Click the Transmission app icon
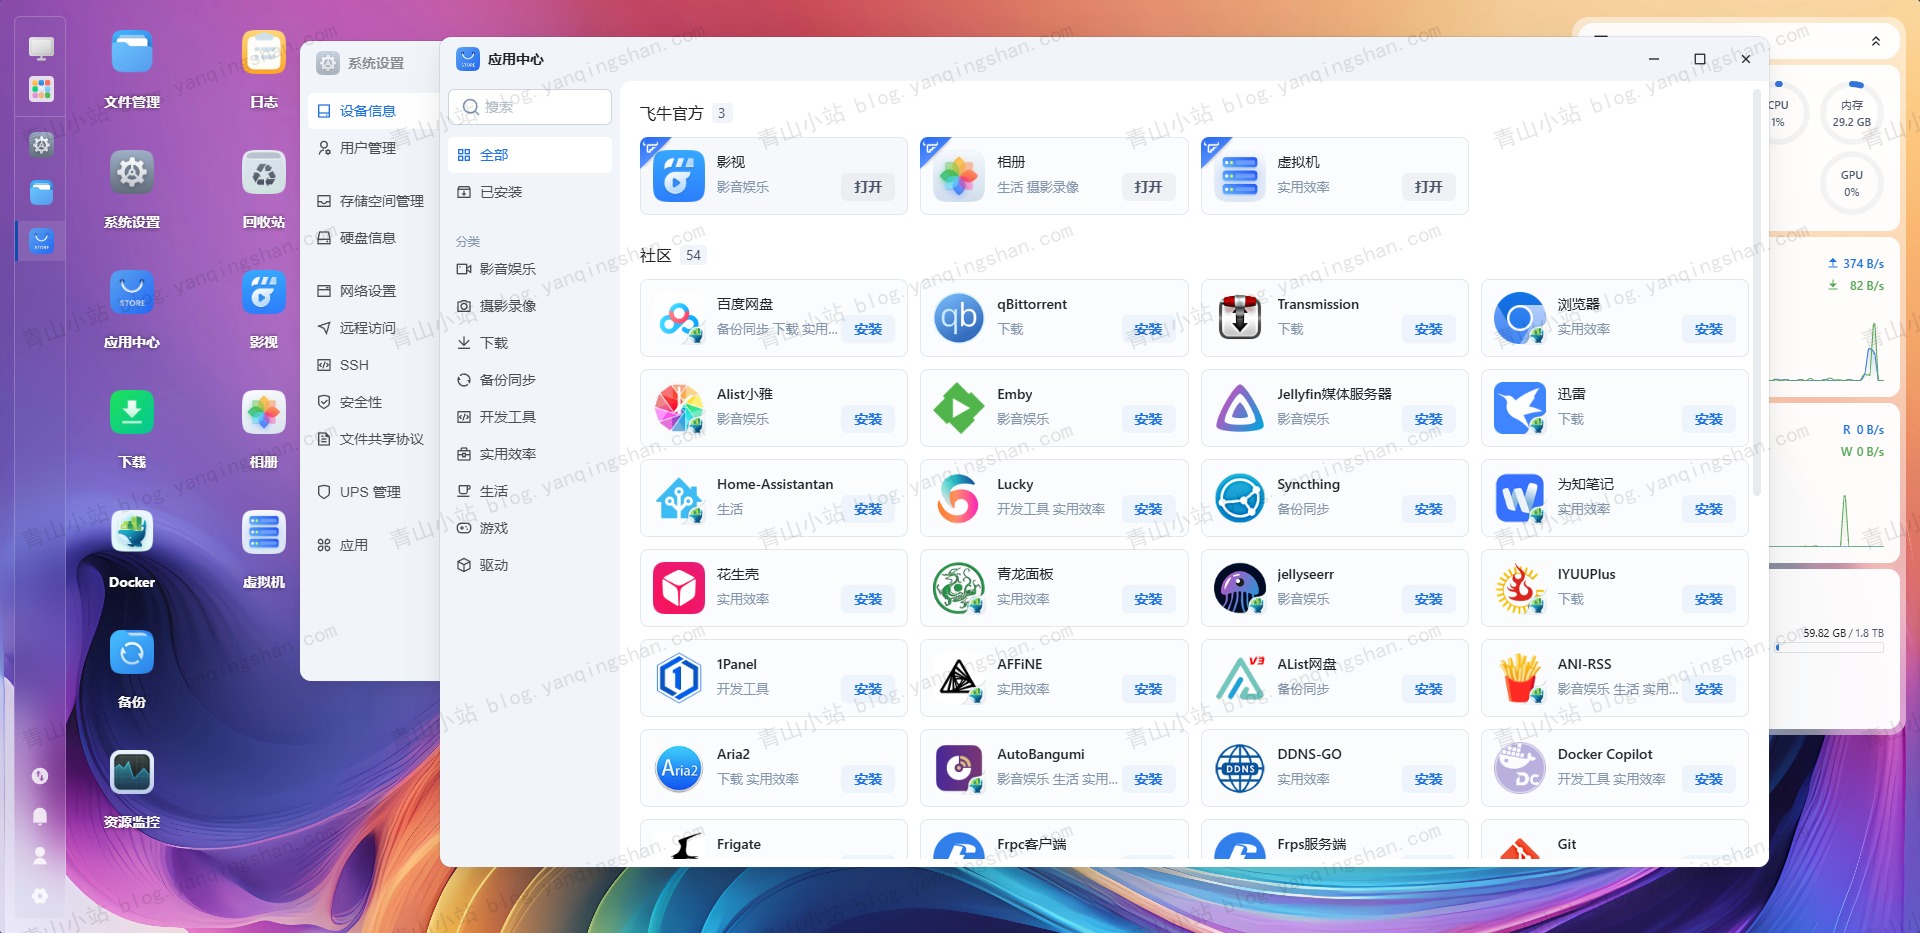The width and height of the screenshot is (1920, 933). (1240, 318)
